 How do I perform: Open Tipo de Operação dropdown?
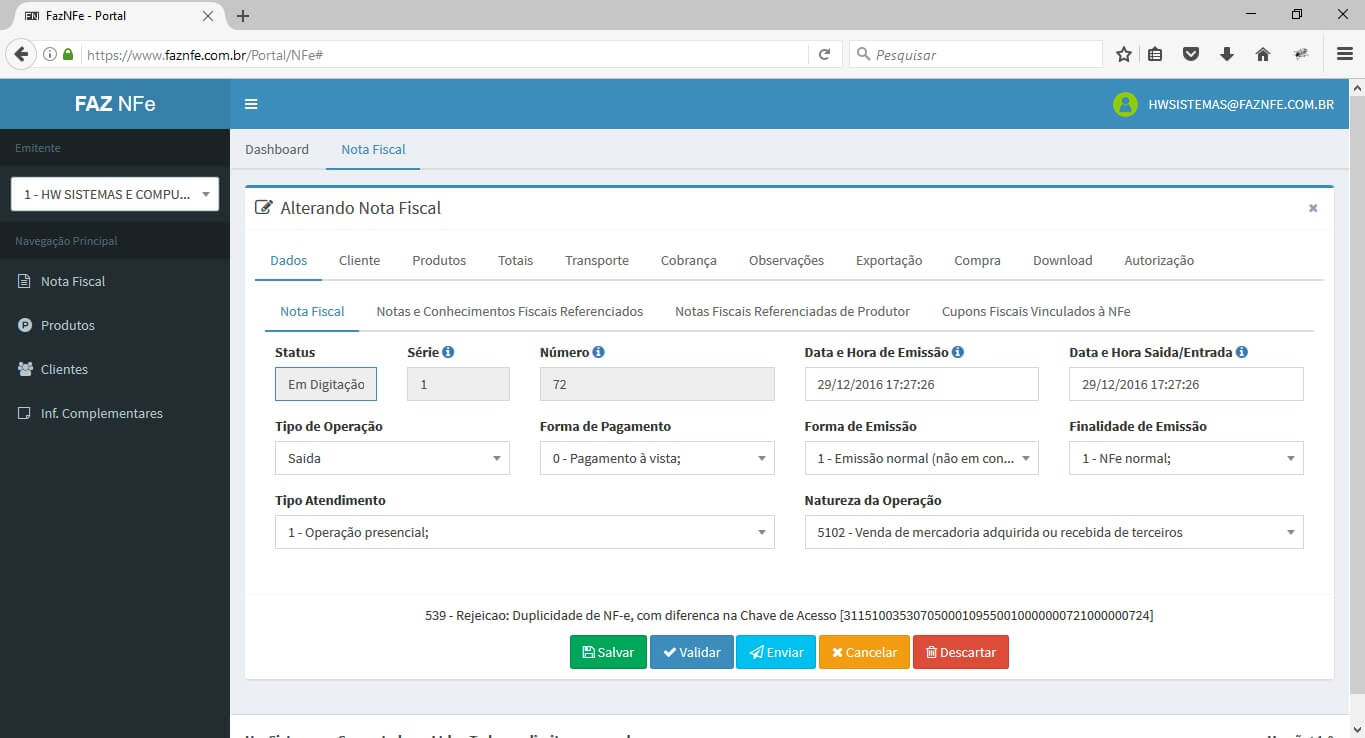coord(392,458)
